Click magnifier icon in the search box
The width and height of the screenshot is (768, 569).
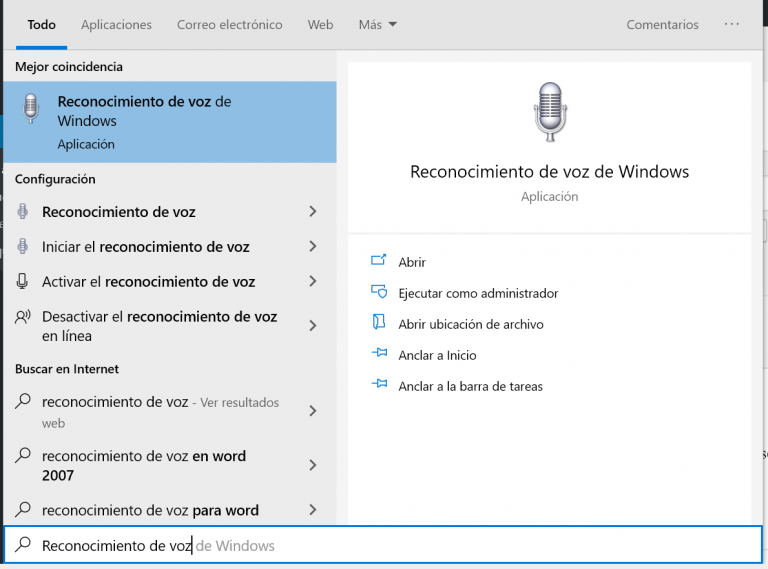click(23, 545)
